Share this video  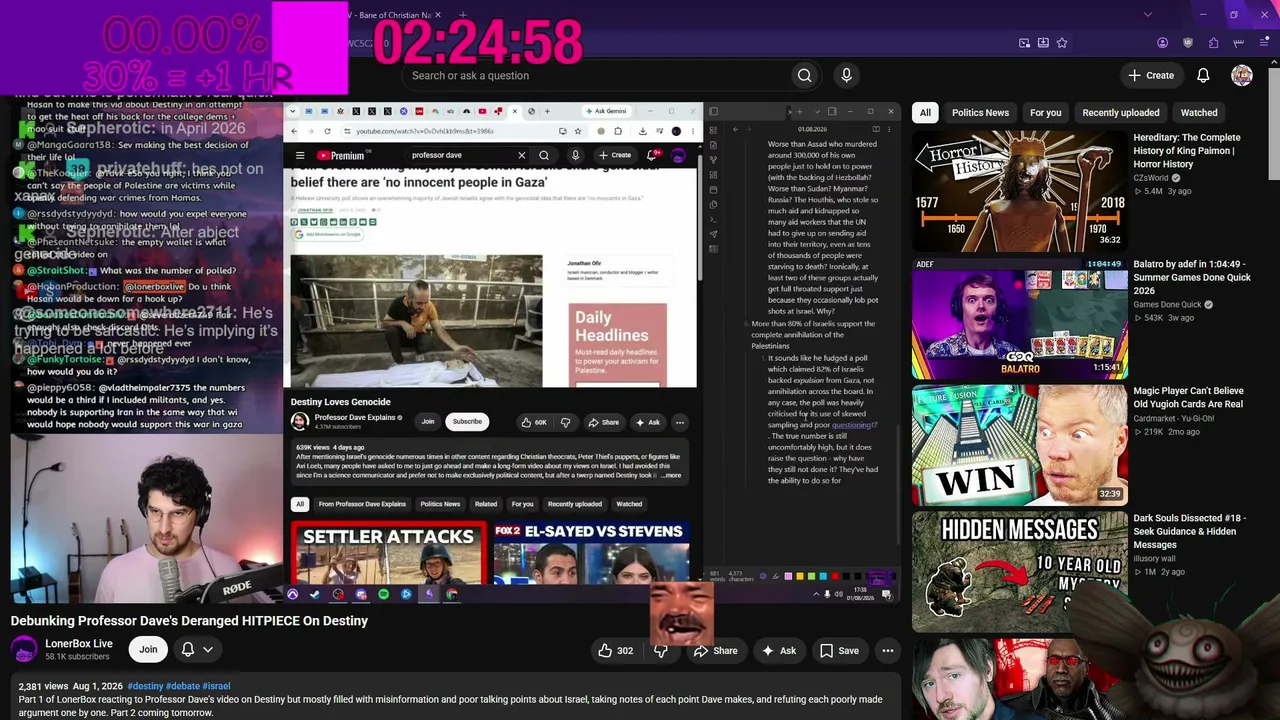(x=715, y=651)
